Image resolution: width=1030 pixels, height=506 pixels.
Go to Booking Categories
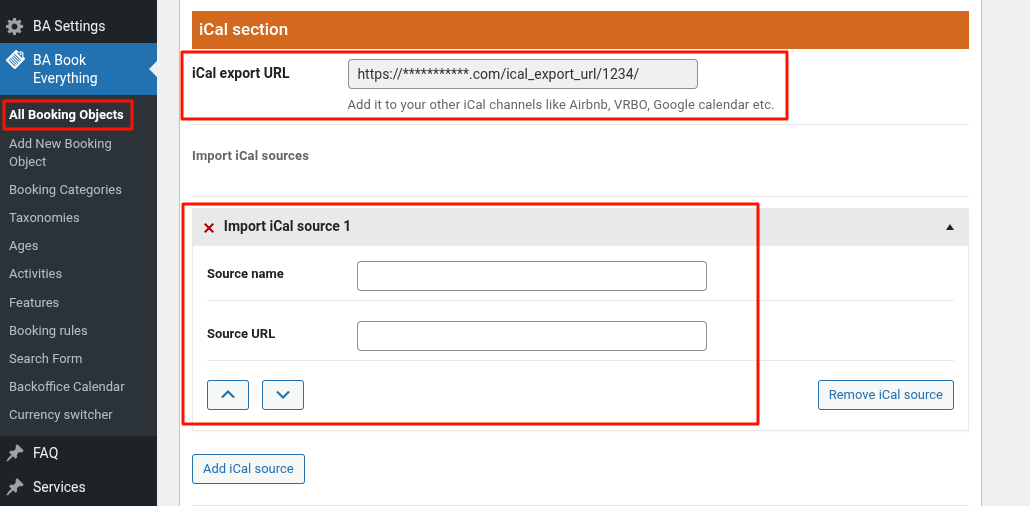[x=65, y=190]
